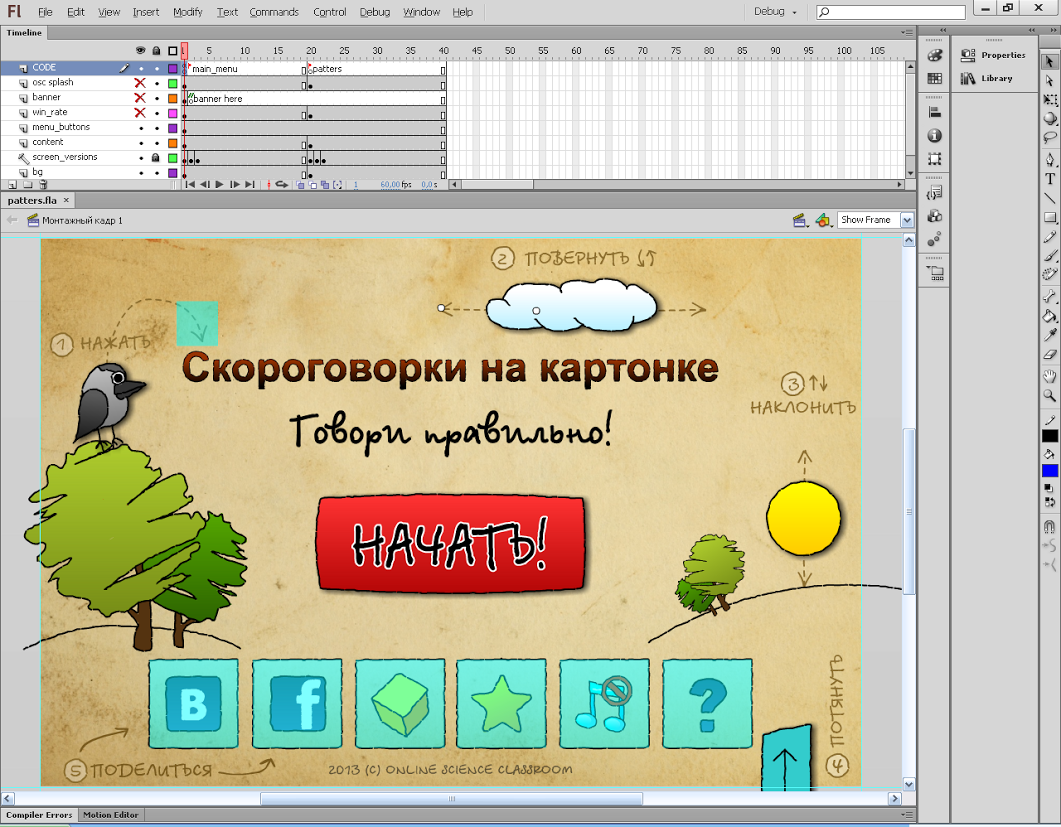This screenshot has width=1061, height=827.
Task: Open the Timeline panel options menu
Action: coord(907,32)
